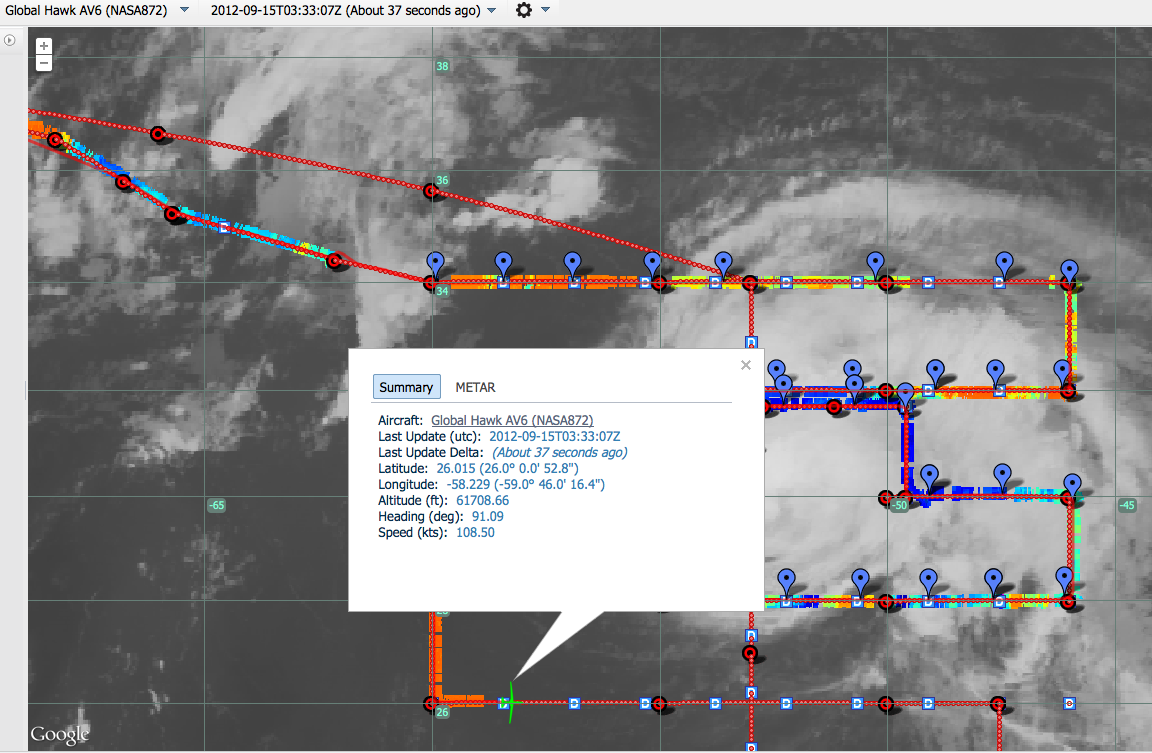This screenshot has height=753, width=1152.
Task: Click the -65 longitude grid label
Action: [216, 505]
